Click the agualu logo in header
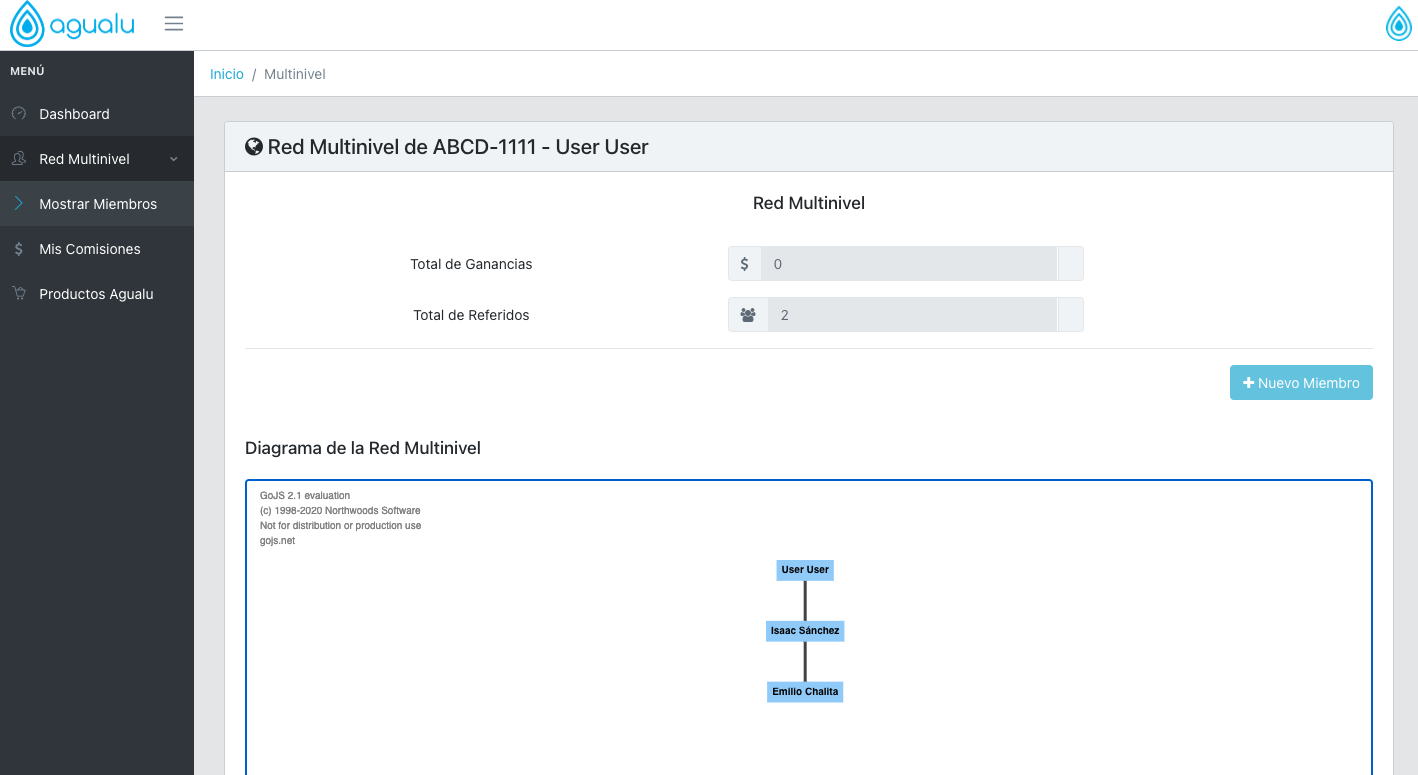The height and width of the screenshot is (775, 1418). (72, 24)
